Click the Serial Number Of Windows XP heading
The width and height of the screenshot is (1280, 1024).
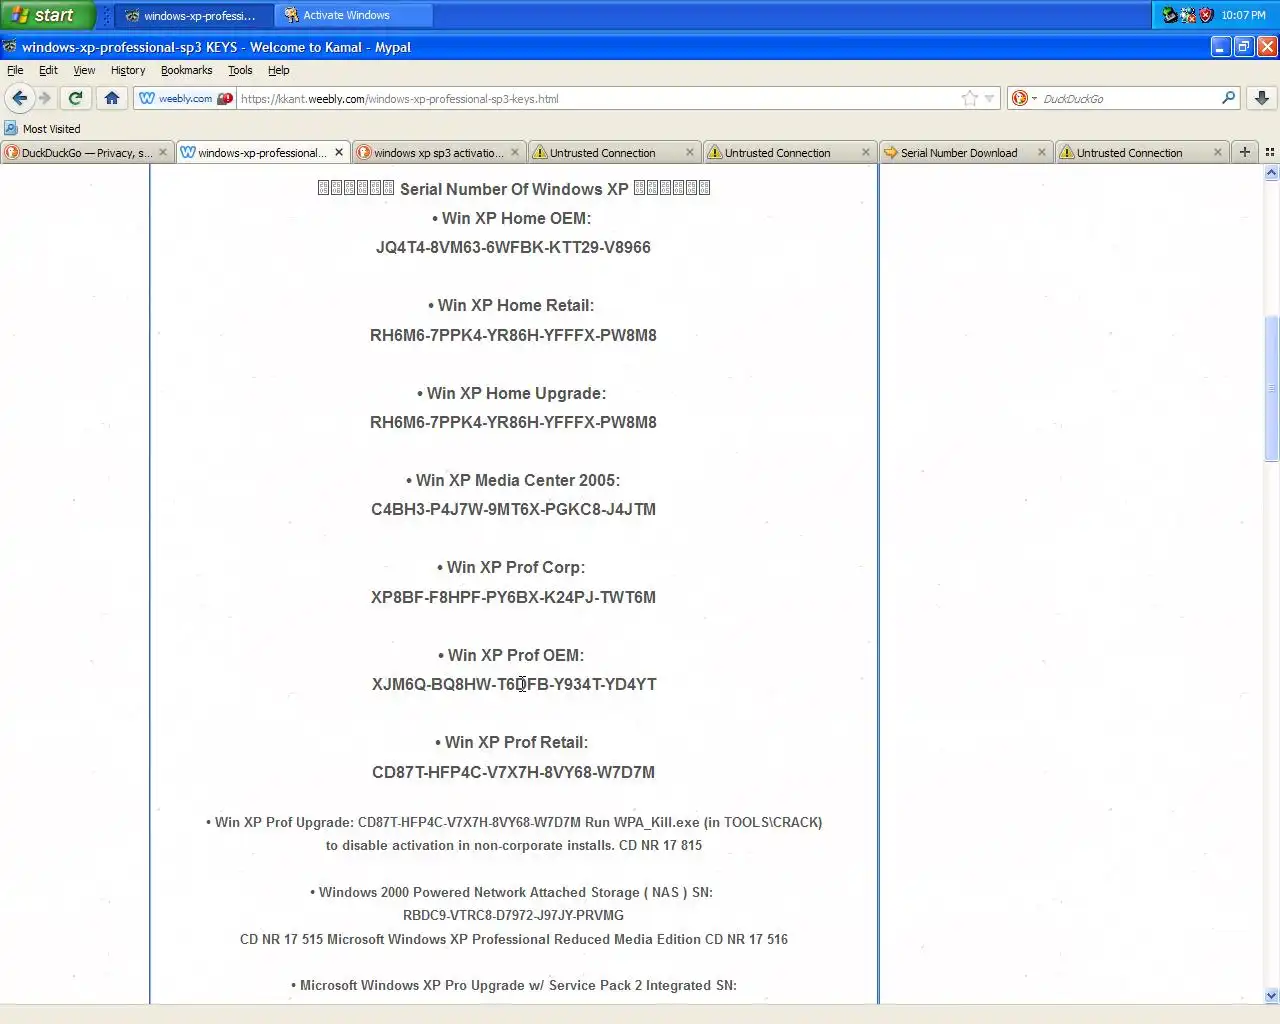(514, 189)
